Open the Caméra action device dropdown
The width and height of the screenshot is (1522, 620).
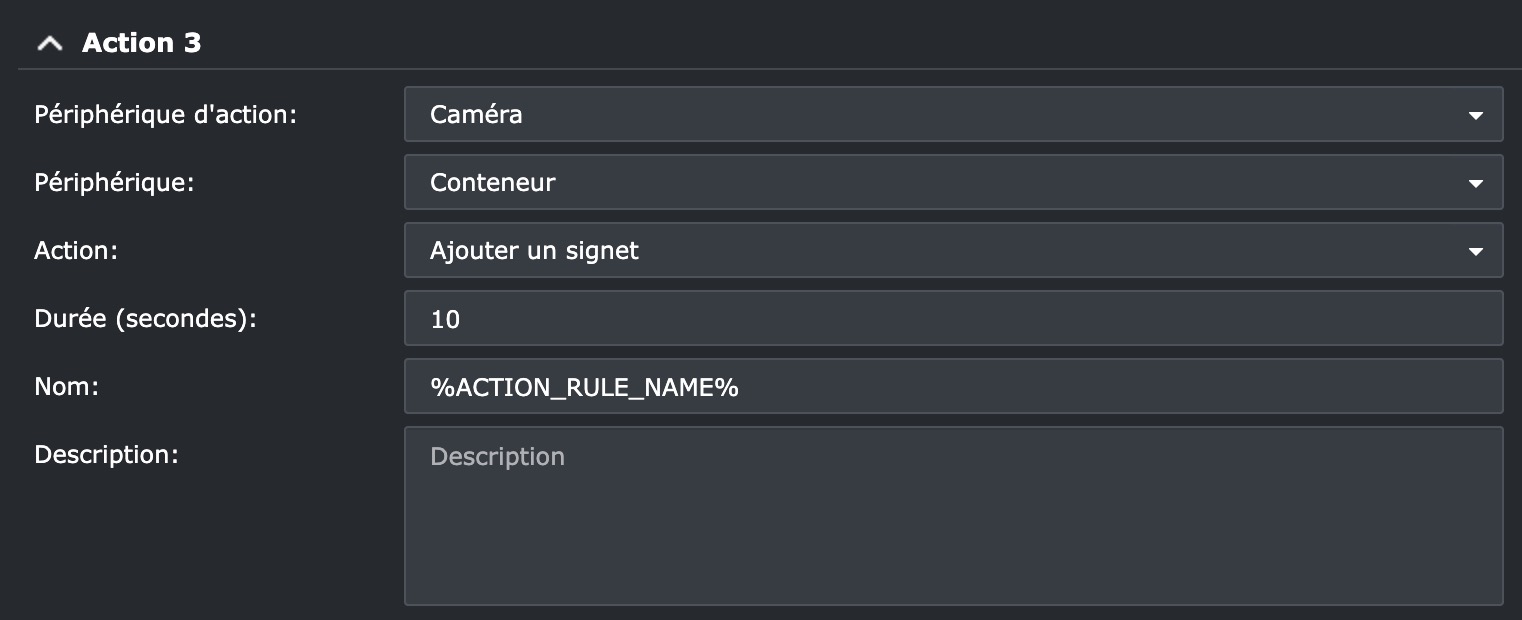(940, 114)
